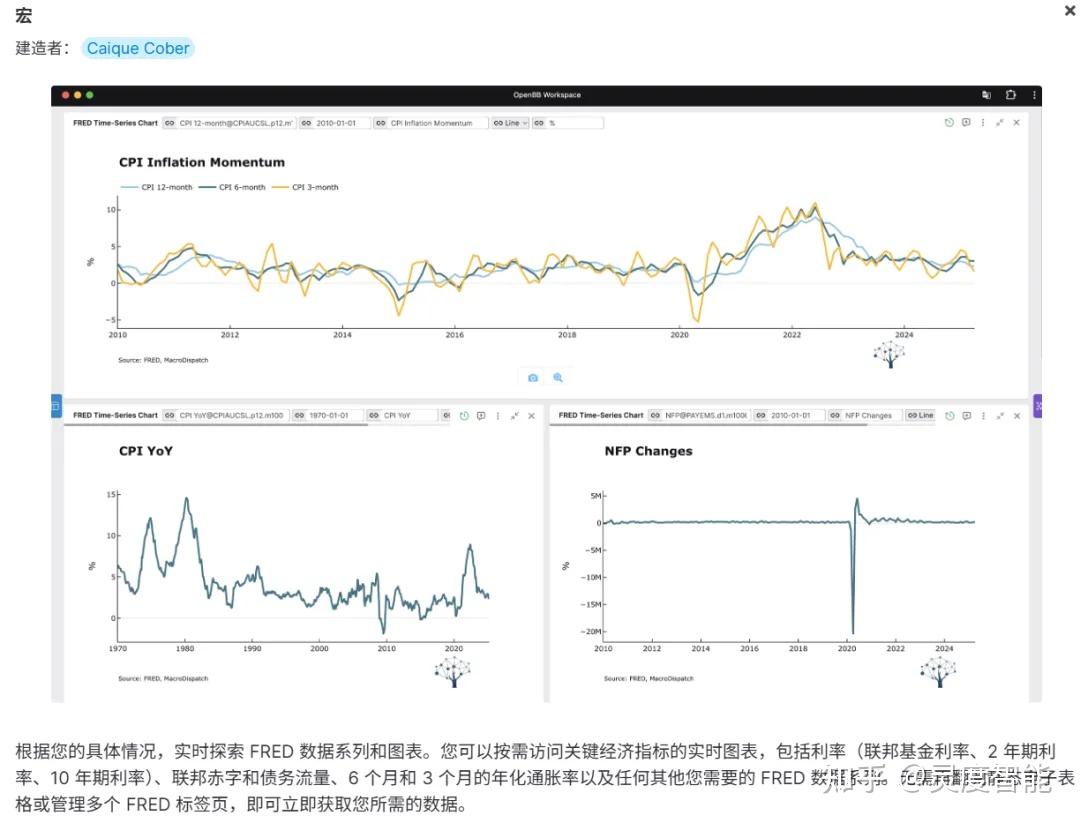This screenshot has width=1080, height=823.
Task: Click the camera snapshot icon below CPI Inflation Momentum chart
Action: (x=533, y=377)
